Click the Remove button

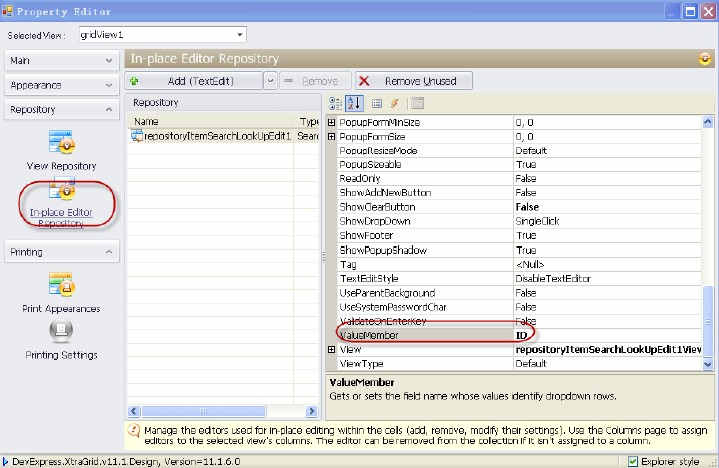pos(315,81)
